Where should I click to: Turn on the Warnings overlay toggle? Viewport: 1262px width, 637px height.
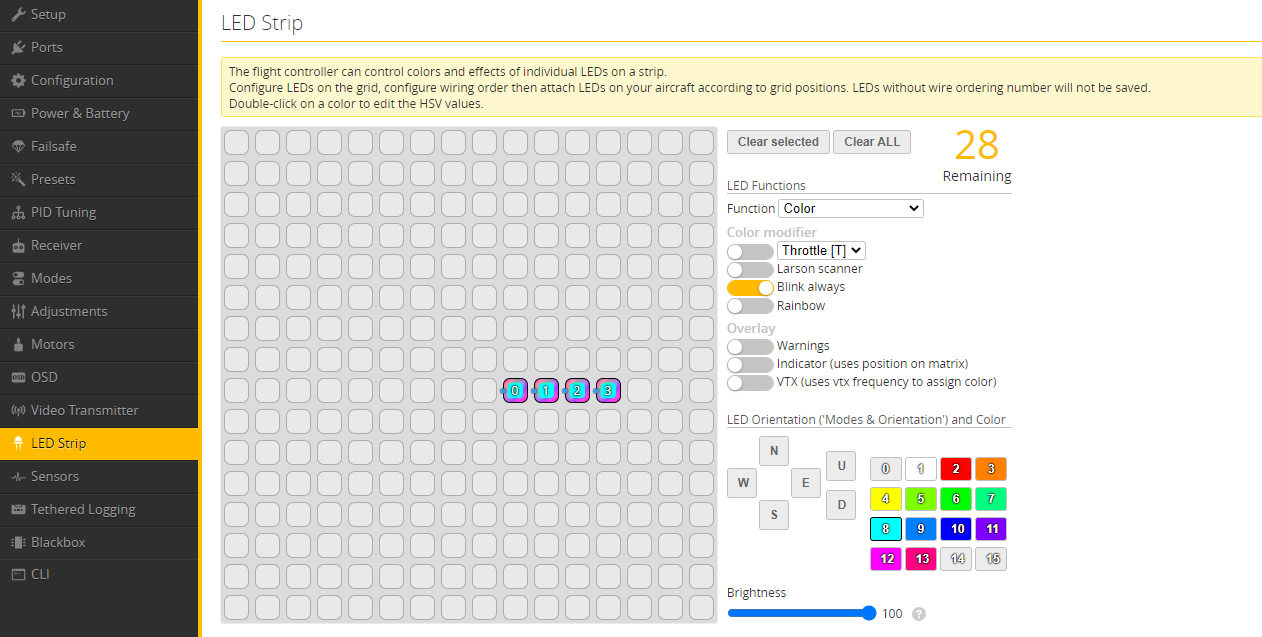click(x=749, y=346)
